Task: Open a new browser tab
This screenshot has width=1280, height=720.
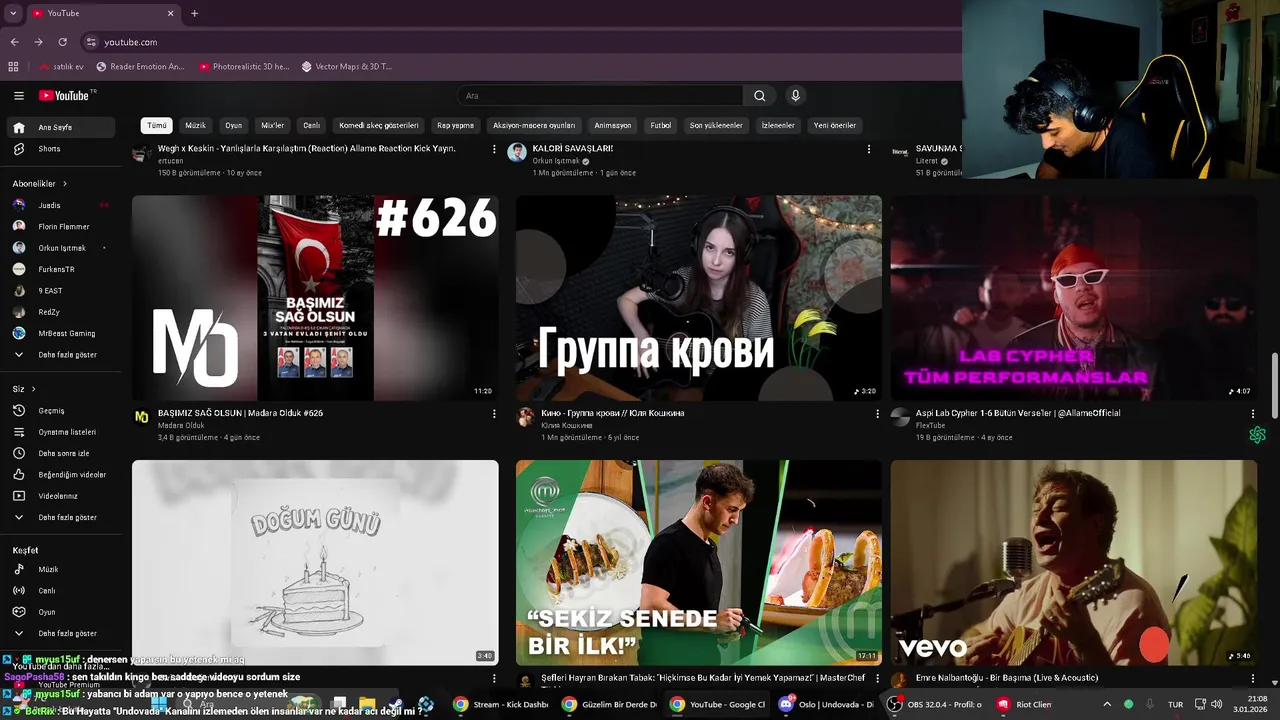Action: click(x=194, y=13)
